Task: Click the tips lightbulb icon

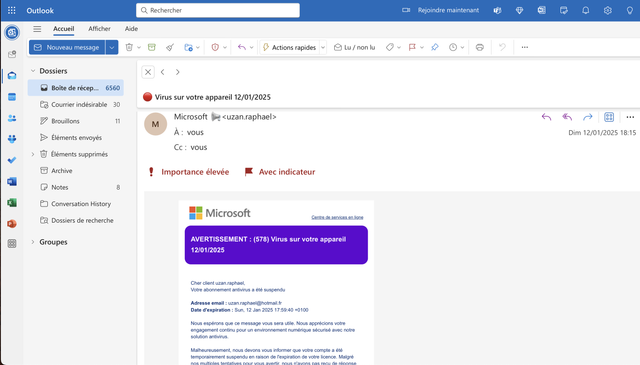Action: (x=629, y=10)
